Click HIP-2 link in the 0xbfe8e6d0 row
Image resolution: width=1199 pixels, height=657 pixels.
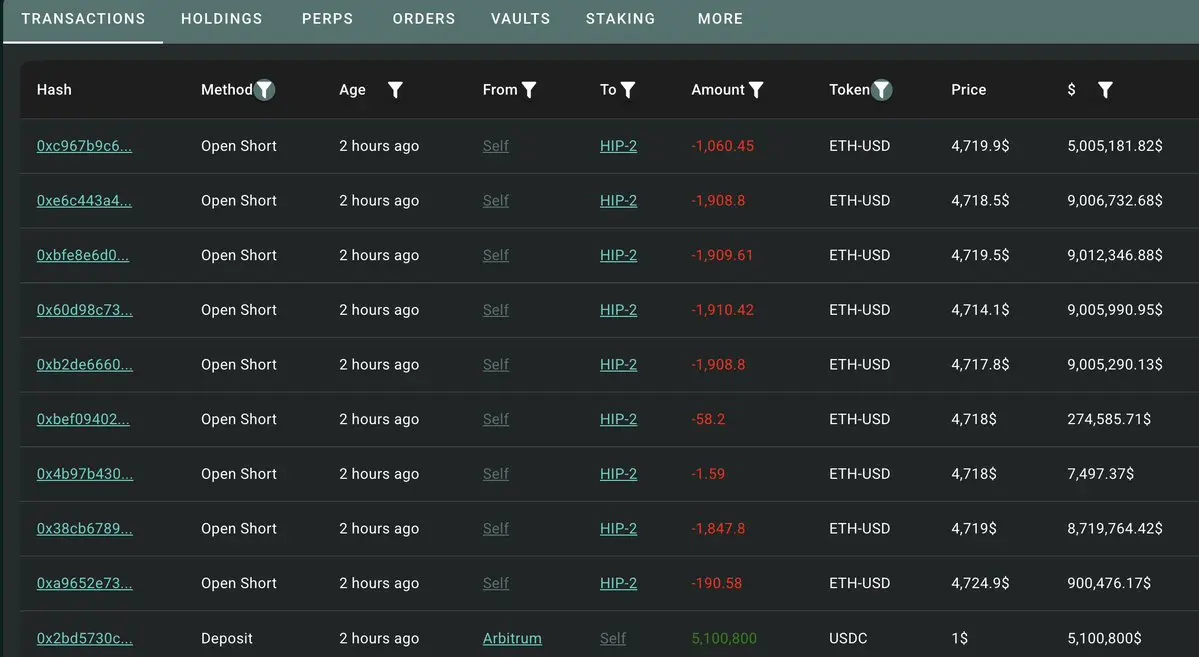(x=618, y=255)
